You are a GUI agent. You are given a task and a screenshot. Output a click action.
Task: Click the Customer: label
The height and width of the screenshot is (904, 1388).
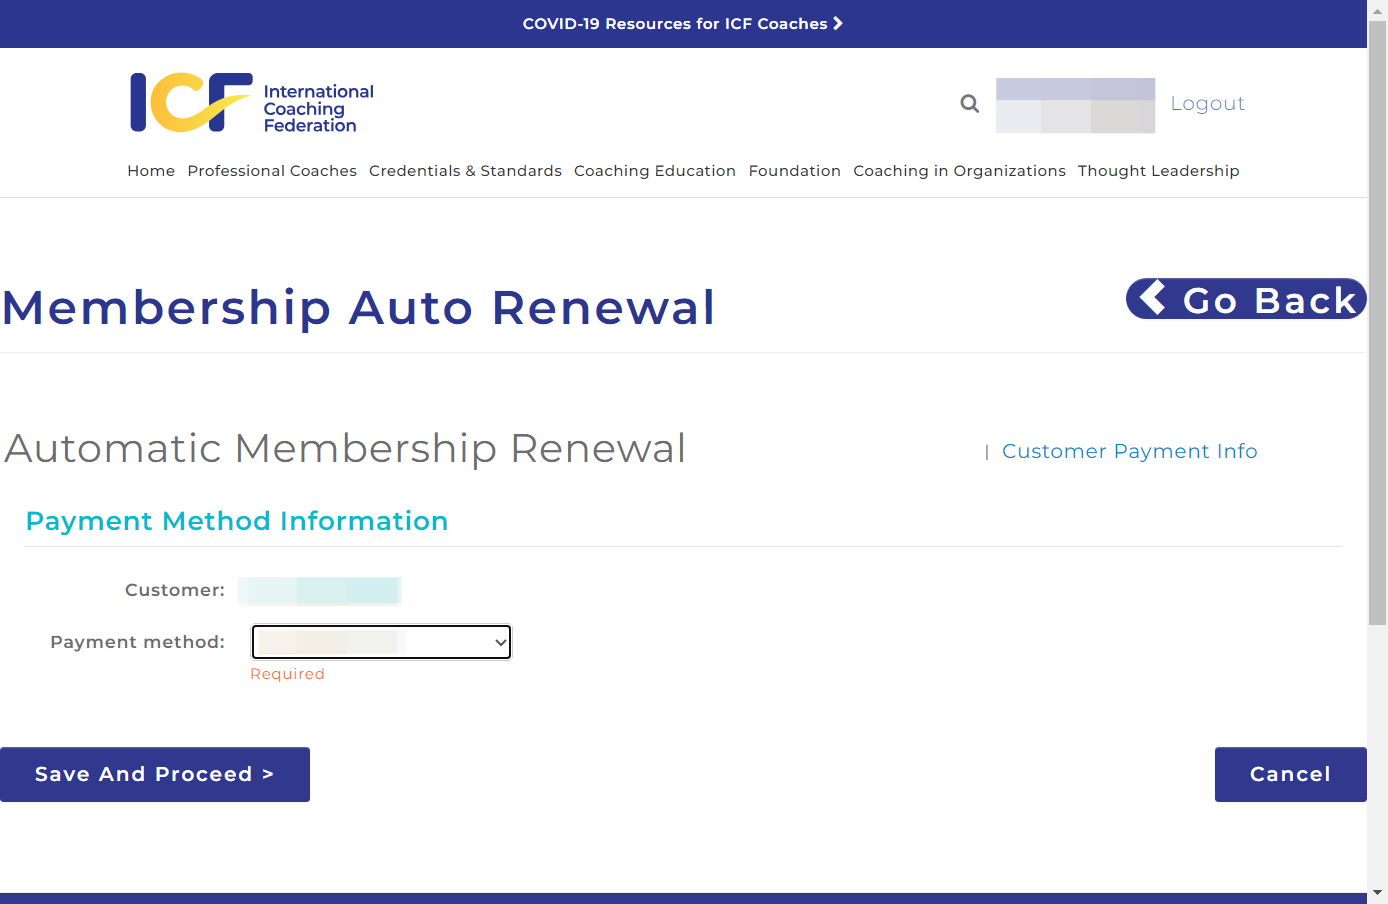click(x=175, y=590)
